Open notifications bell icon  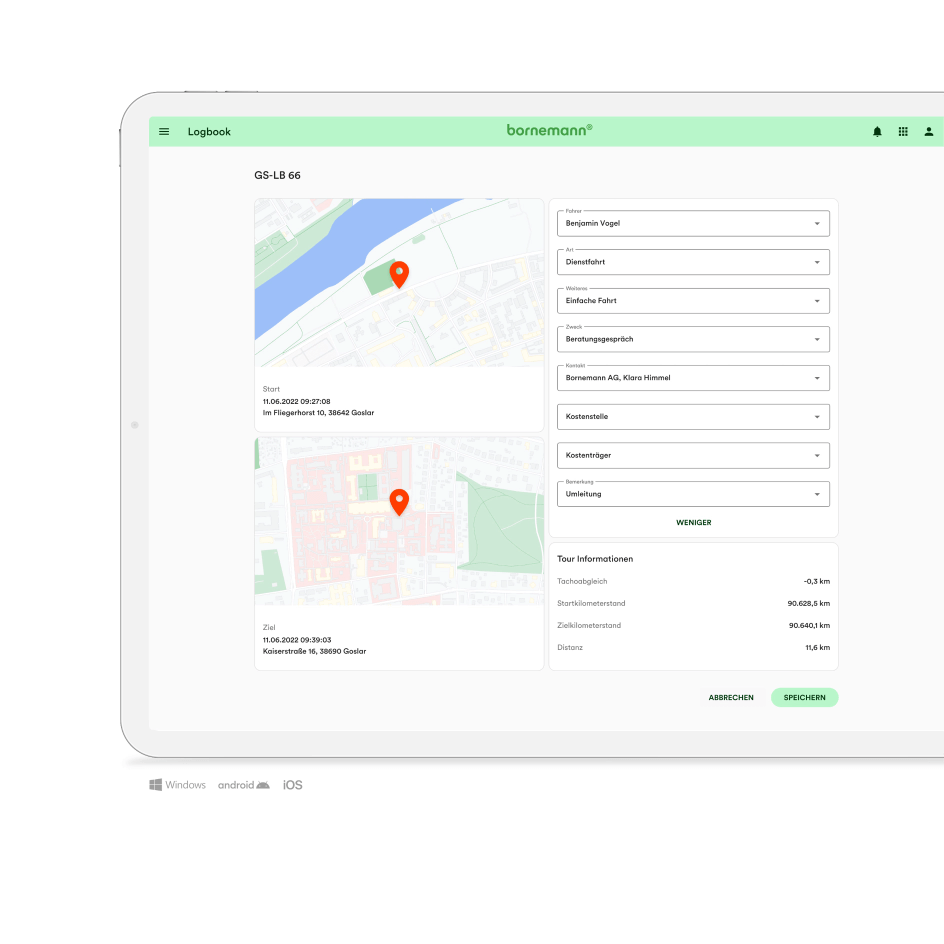coord(877,132)
